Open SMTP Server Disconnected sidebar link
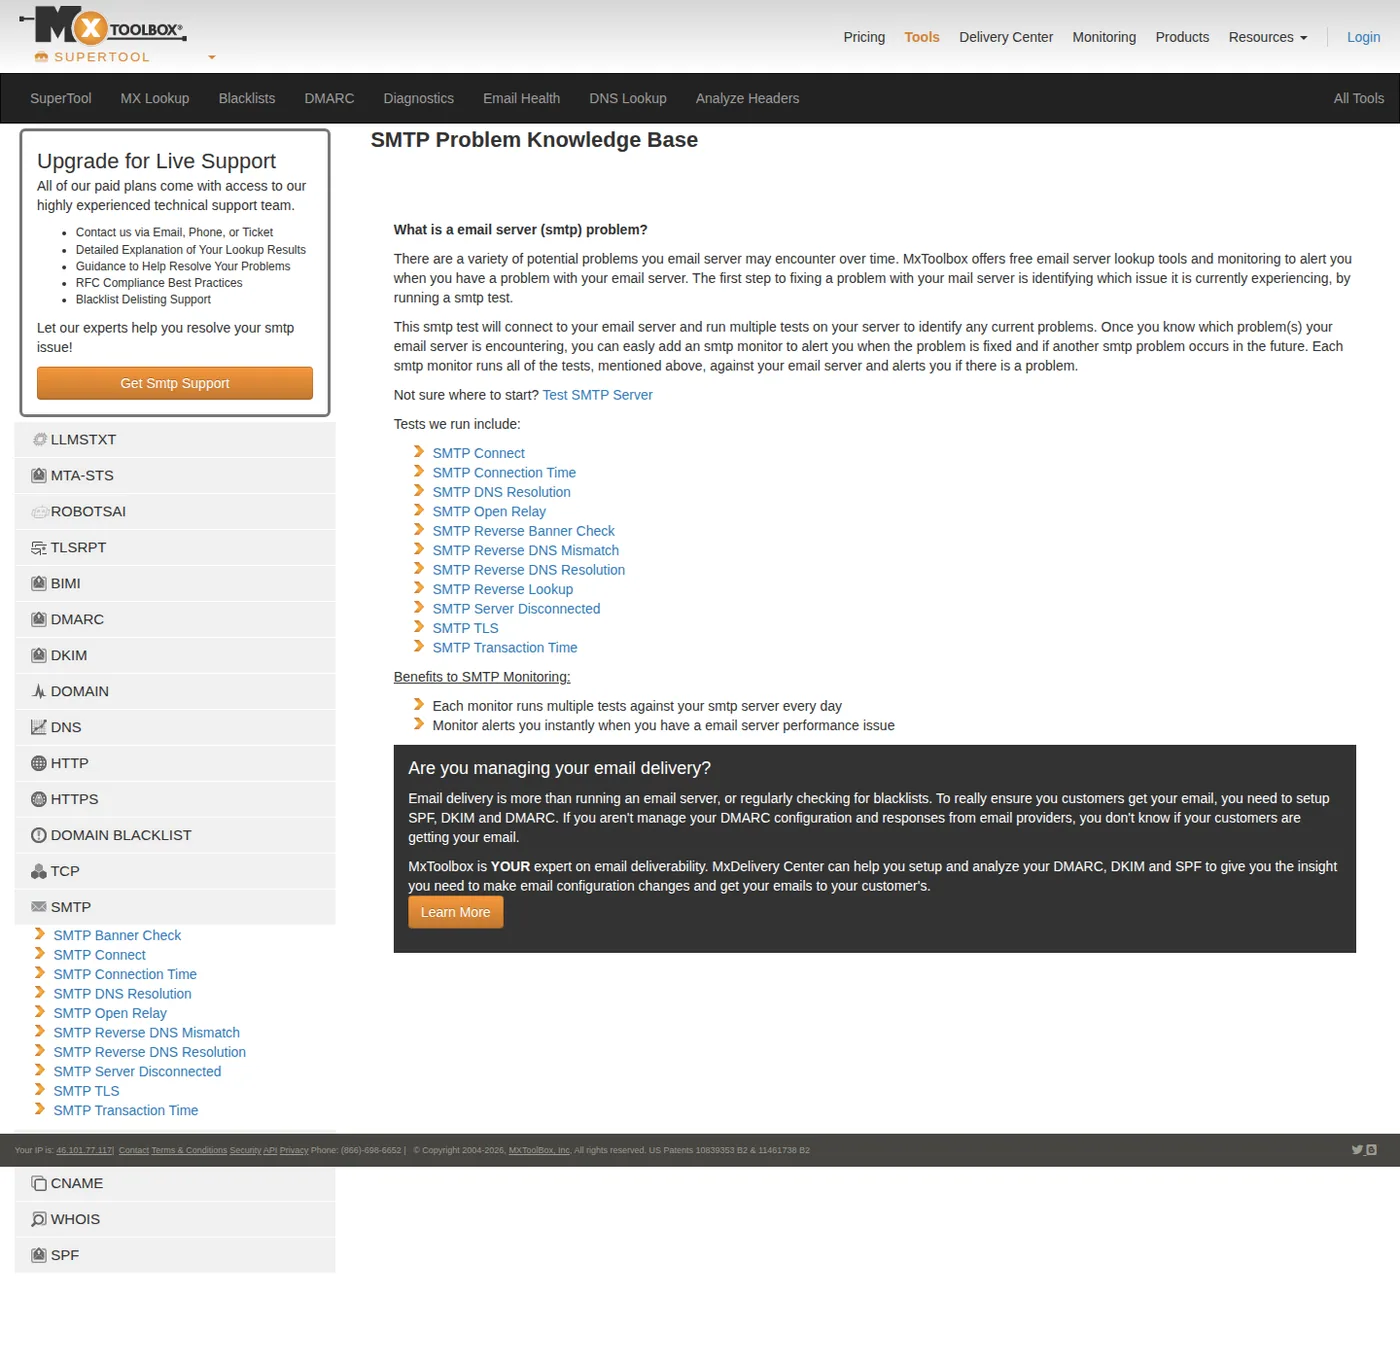The image size is (1400, 1371). coord(137,1072)
